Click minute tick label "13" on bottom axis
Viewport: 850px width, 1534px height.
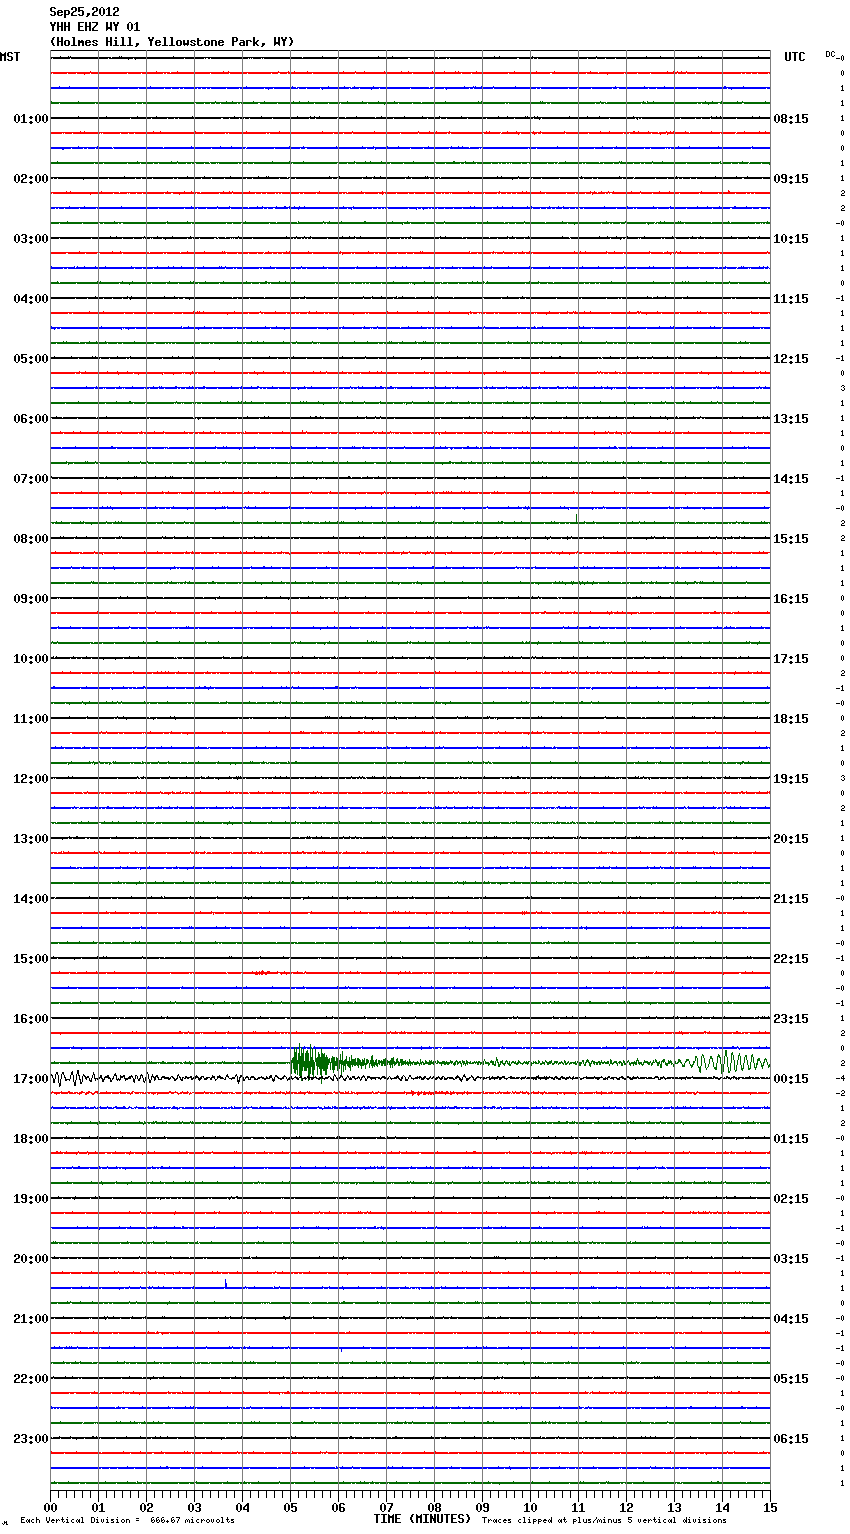coord(674,1507)
